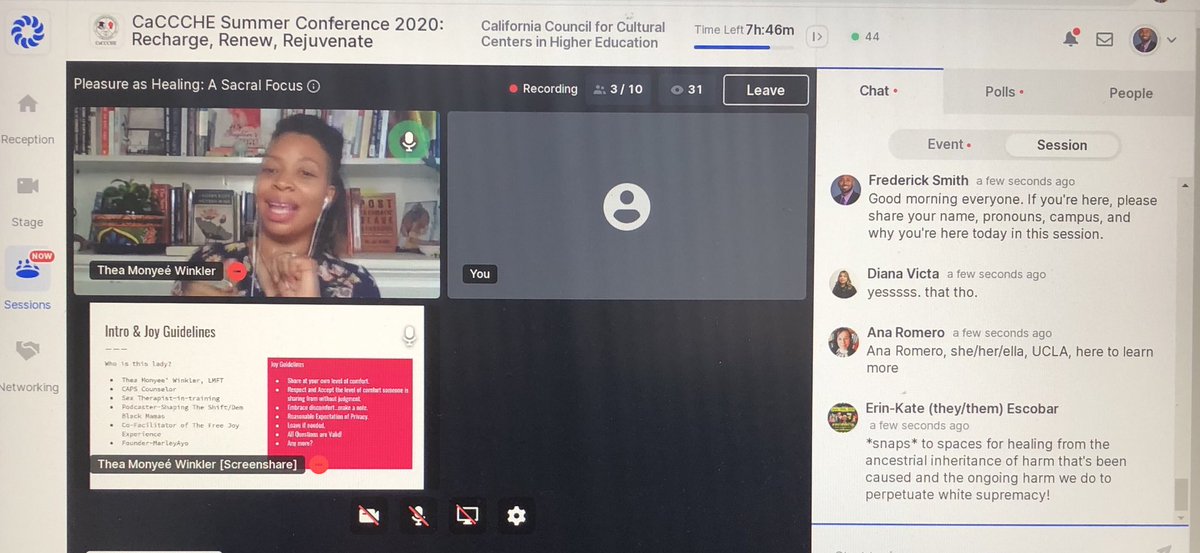Screen dimensions: 1200x553
Task: Click microphone icon on the screenshare tile
Action: pyautogui.click(x=408, y=335)
